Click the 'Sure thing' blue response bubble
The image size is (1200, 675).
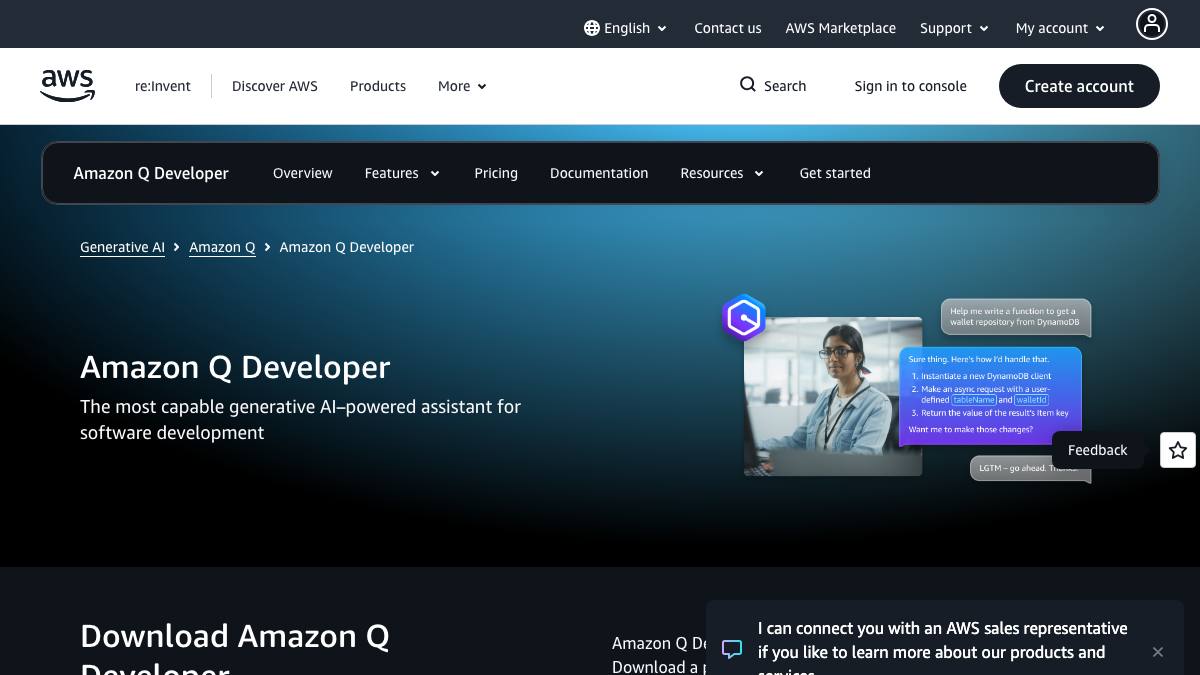[990, 396]
